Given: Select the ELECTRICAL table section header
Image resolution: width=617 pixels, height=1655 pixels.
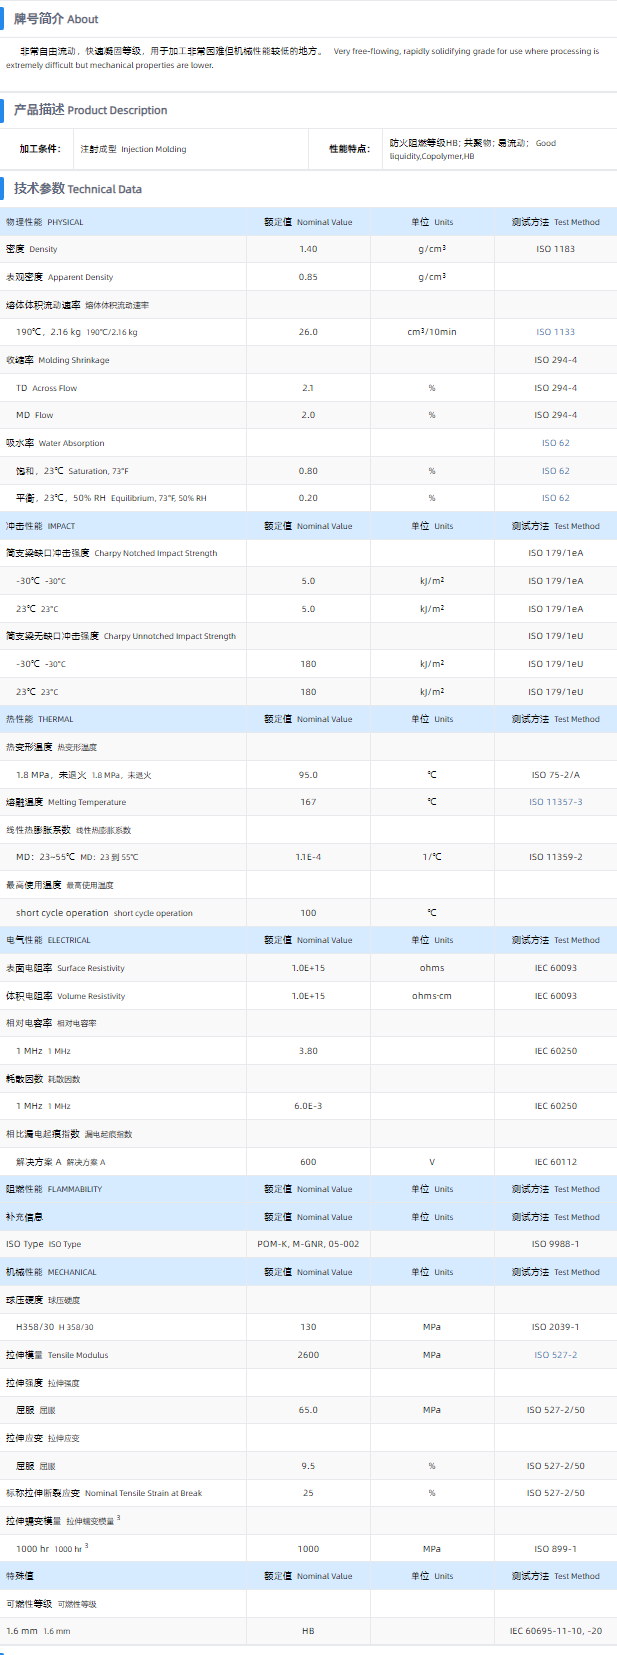Looking at the screenshot, I should tap(48, 940).
